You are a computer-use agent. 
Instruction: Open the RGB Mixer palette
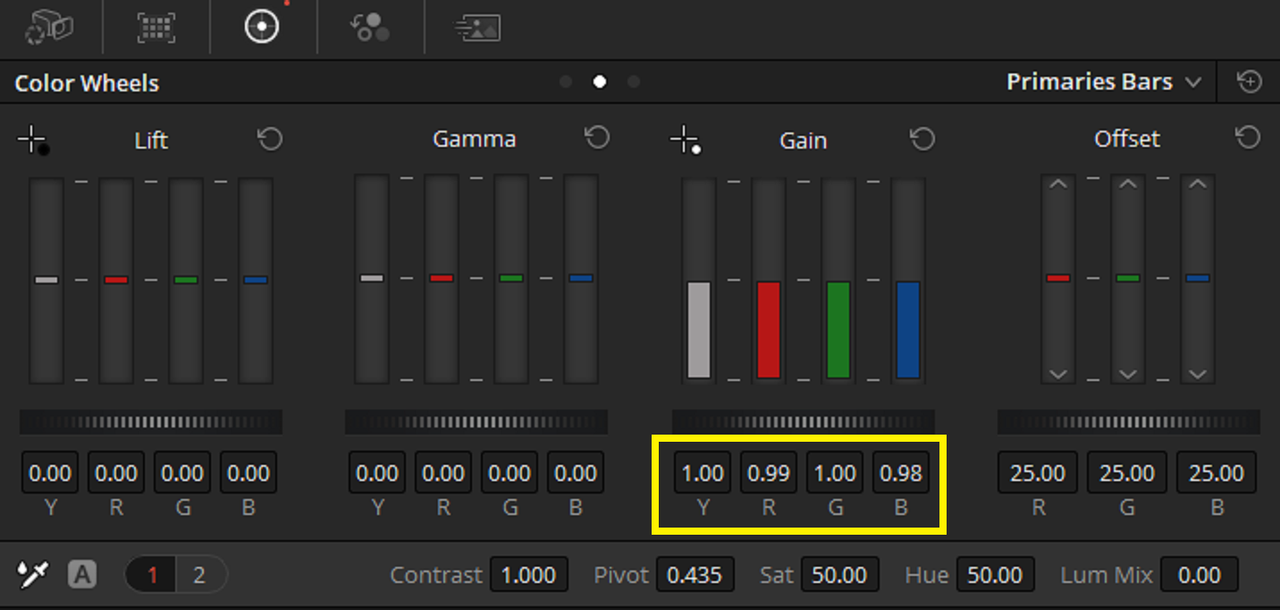[370, 27]
